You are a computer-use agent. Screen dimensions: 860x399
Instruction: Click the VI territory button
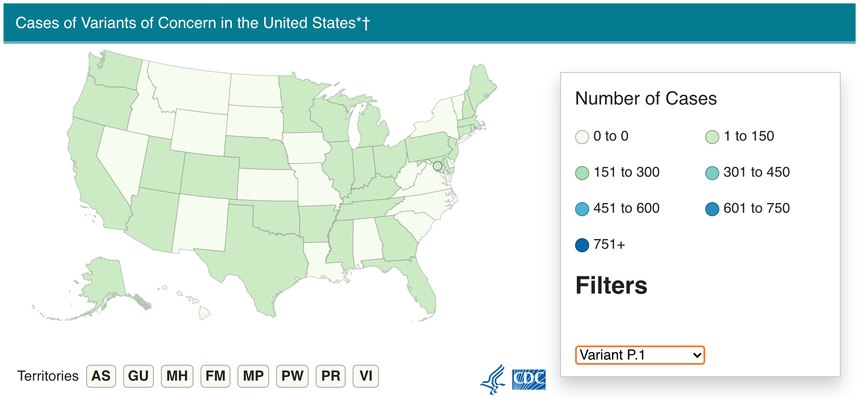pos(366,376)
